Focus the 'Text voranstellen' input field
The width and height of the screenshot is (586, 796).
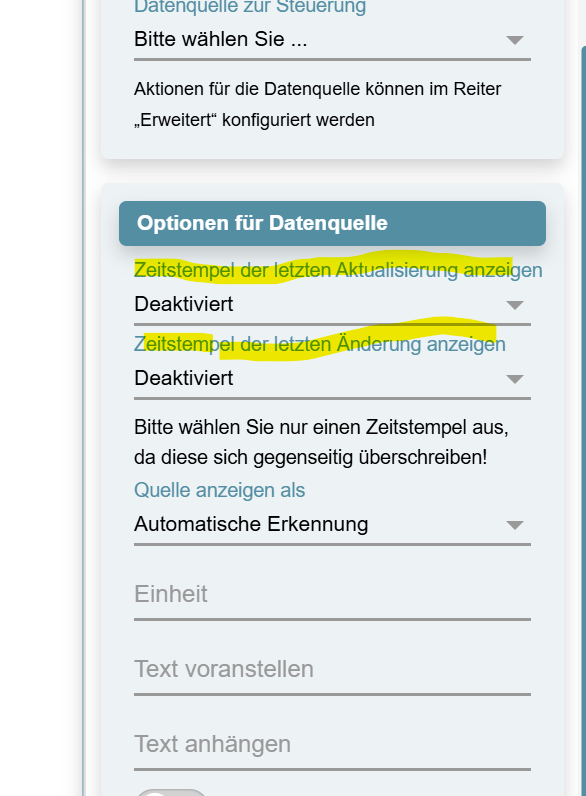[332, 670]
